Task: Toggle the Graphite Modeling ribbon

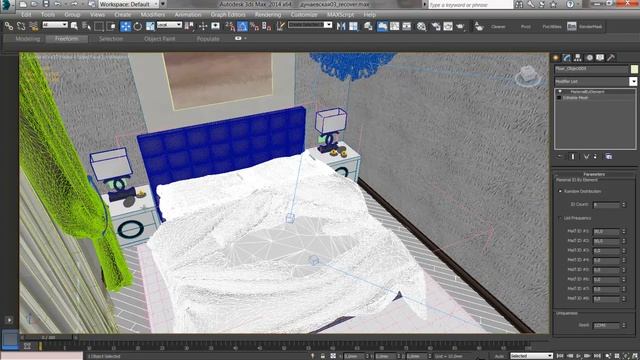Action: click(x=382, y=27)
